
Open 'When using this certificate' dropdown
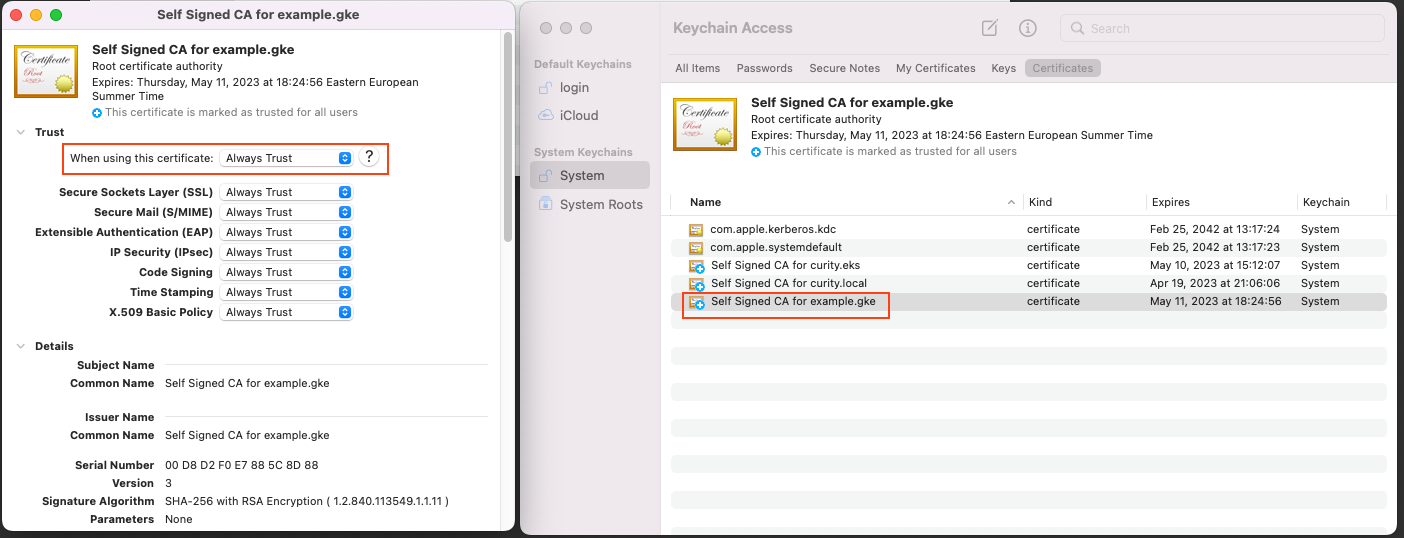[x=287, y=158]
